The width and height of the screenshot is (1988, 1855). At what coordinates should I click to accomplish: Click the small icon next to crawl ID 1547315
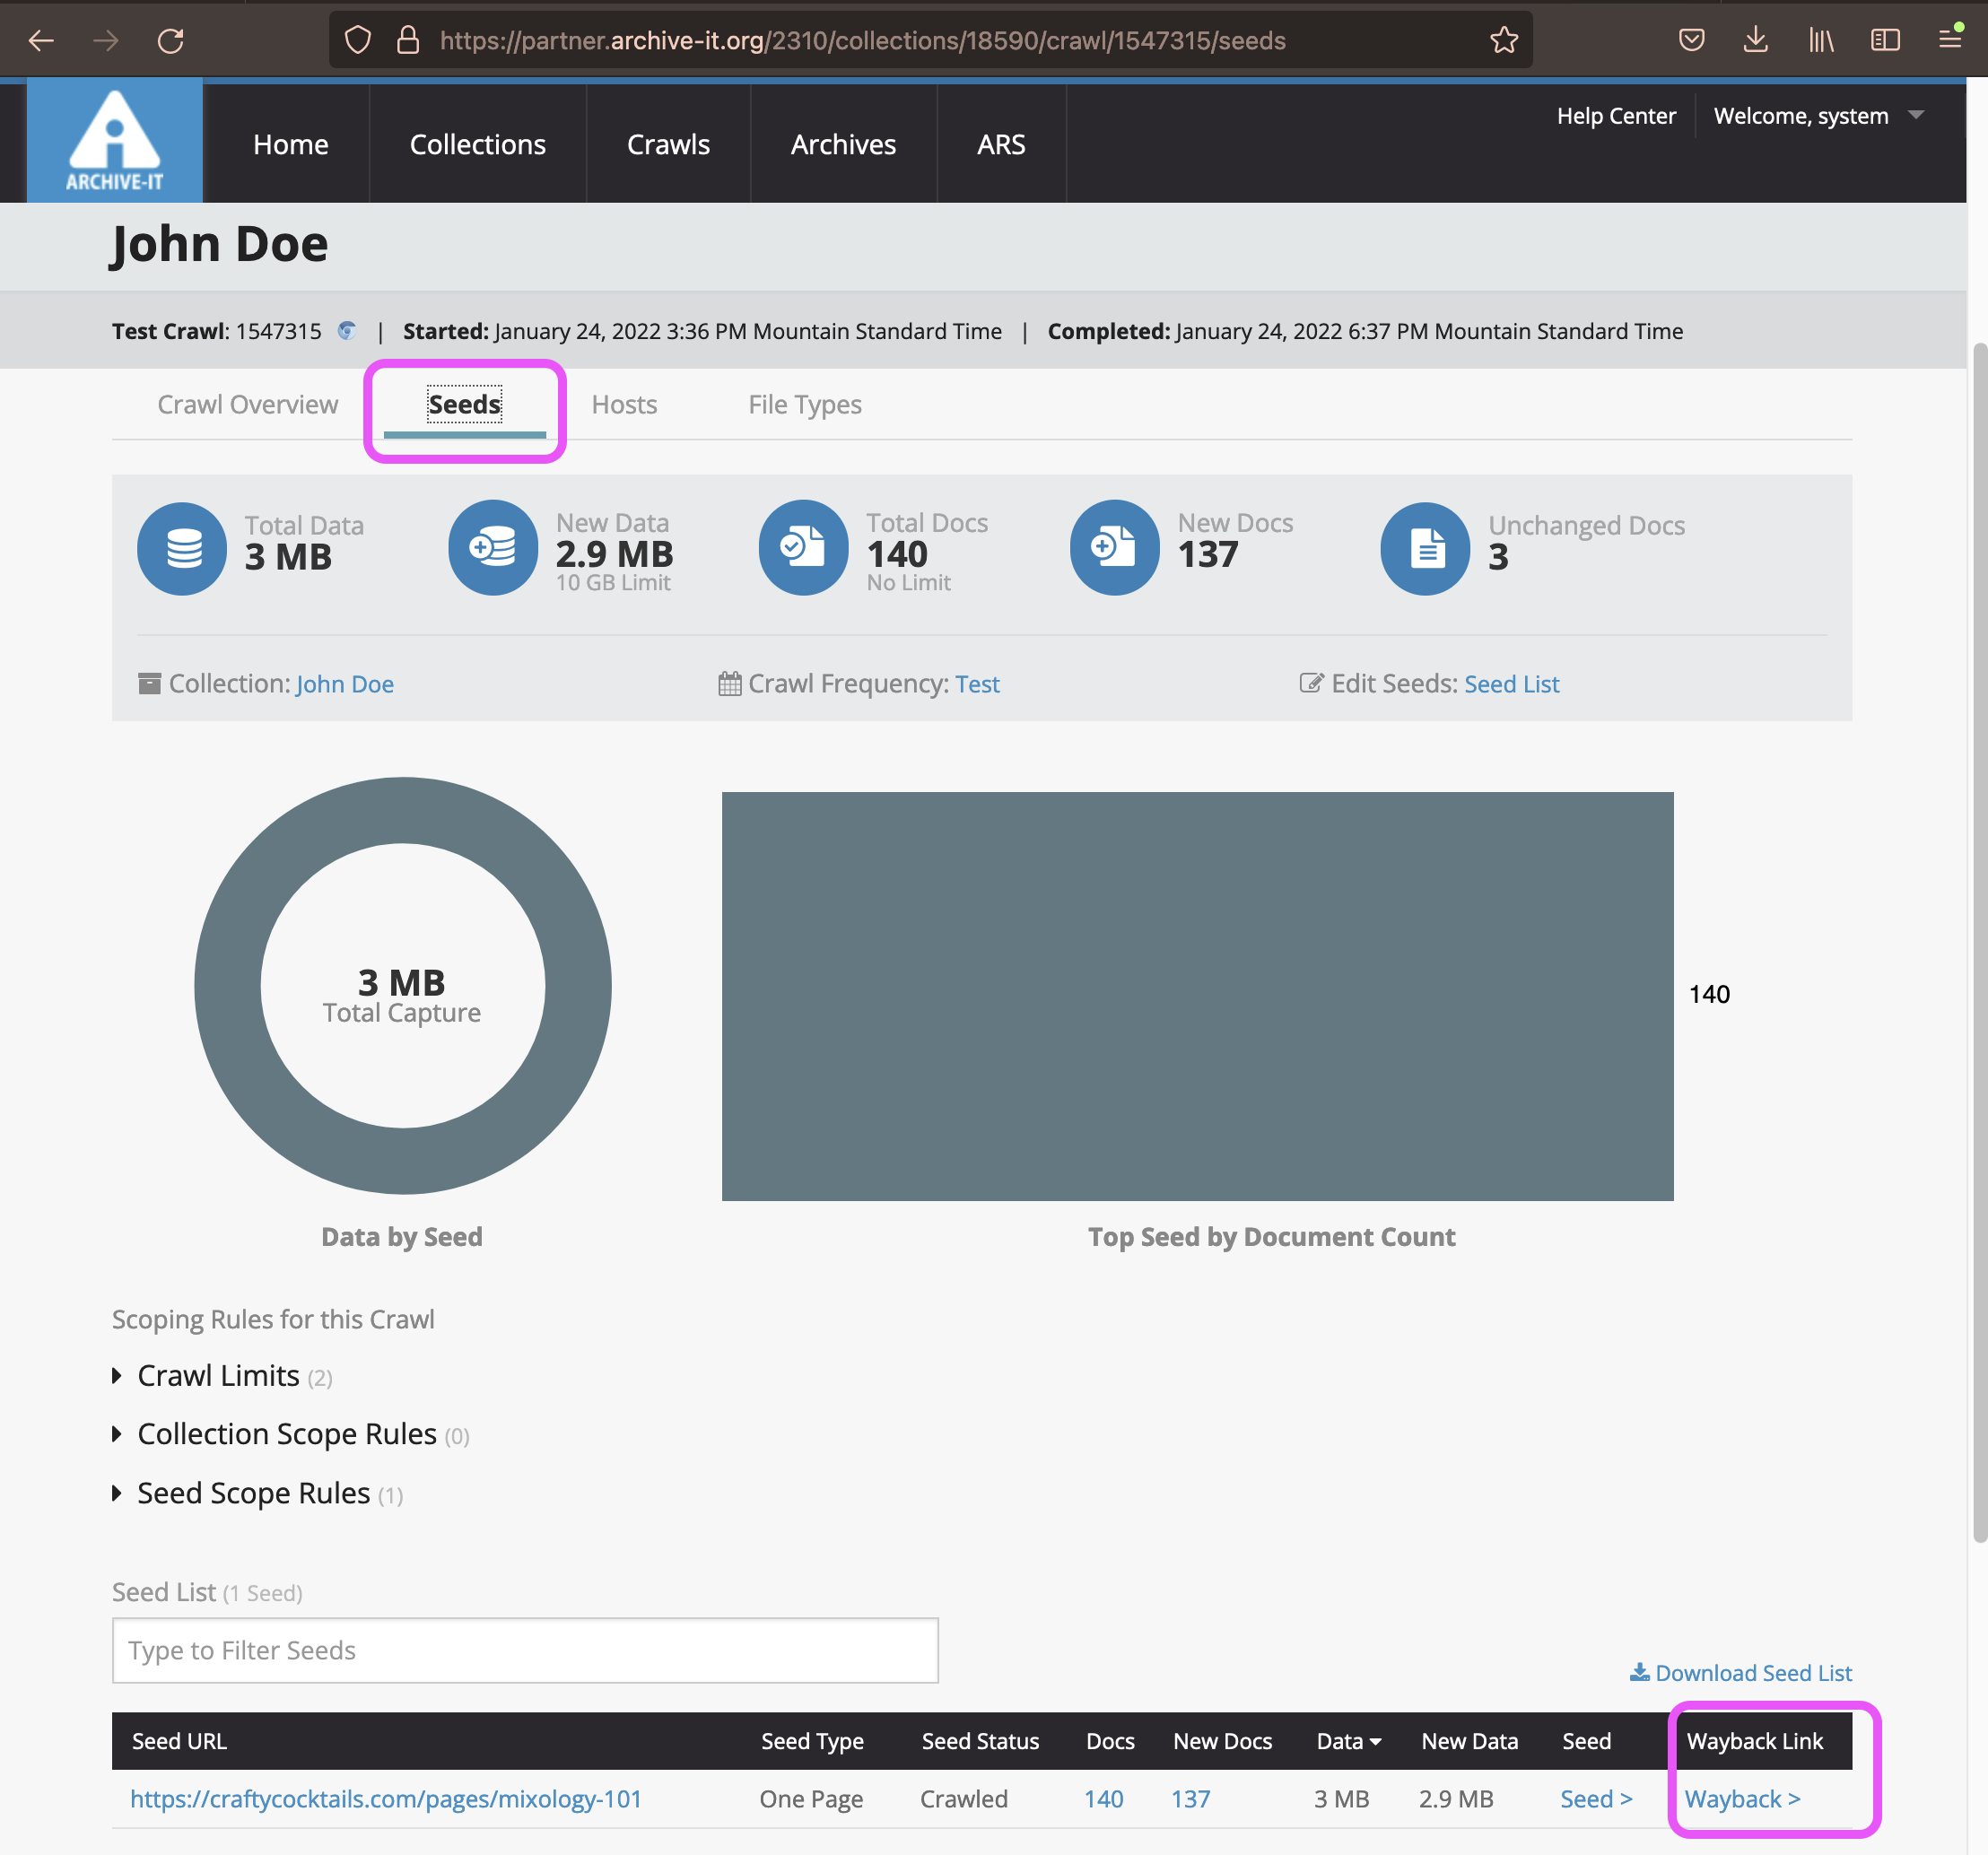(x=347, y=331)
